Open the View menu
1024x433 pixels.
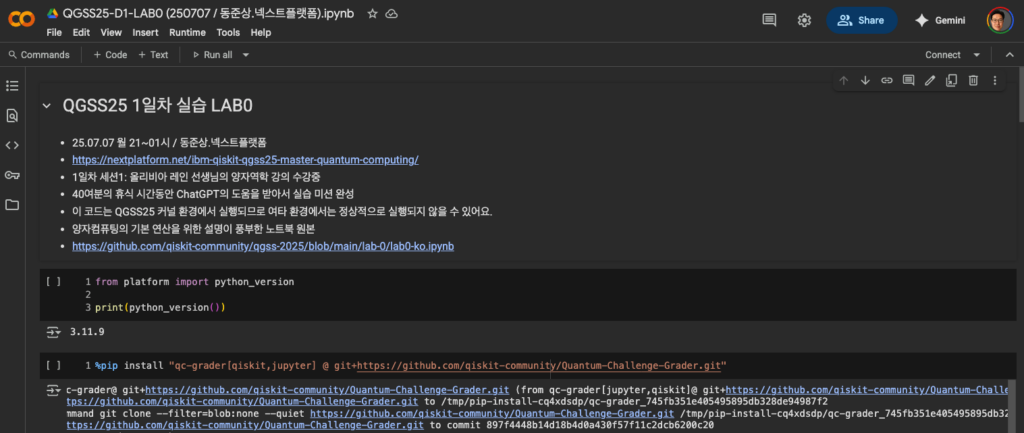[111, 33]
